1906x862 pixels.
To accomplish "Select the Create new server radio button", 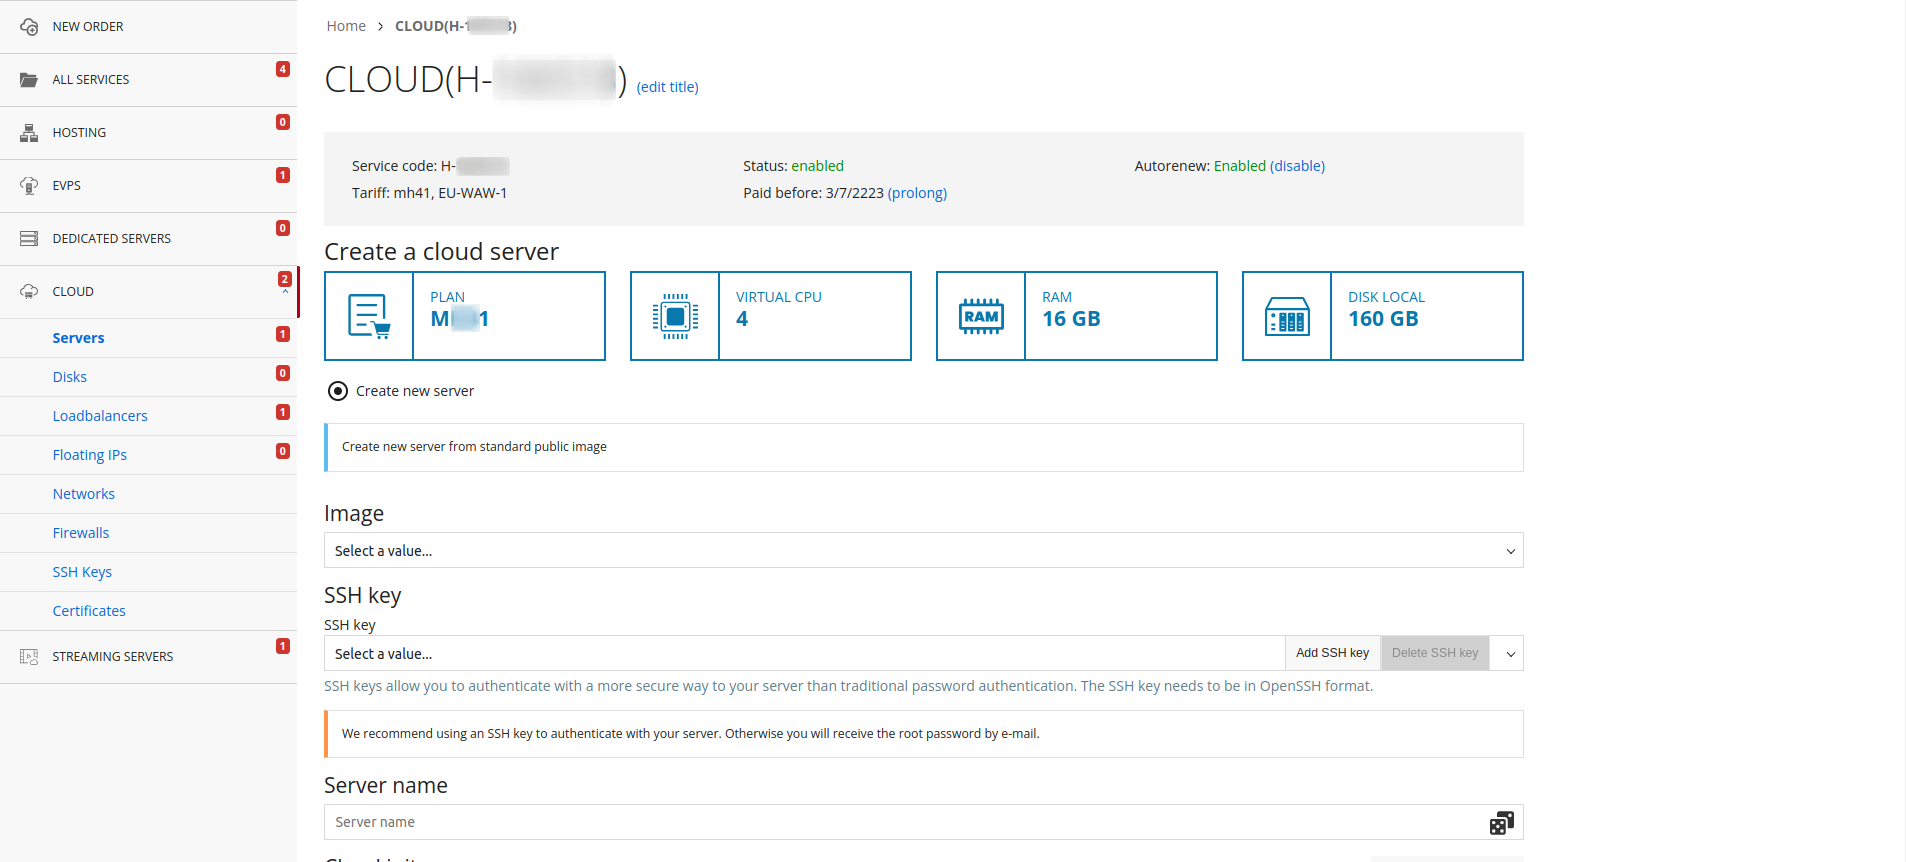I will tap(338, 391).
